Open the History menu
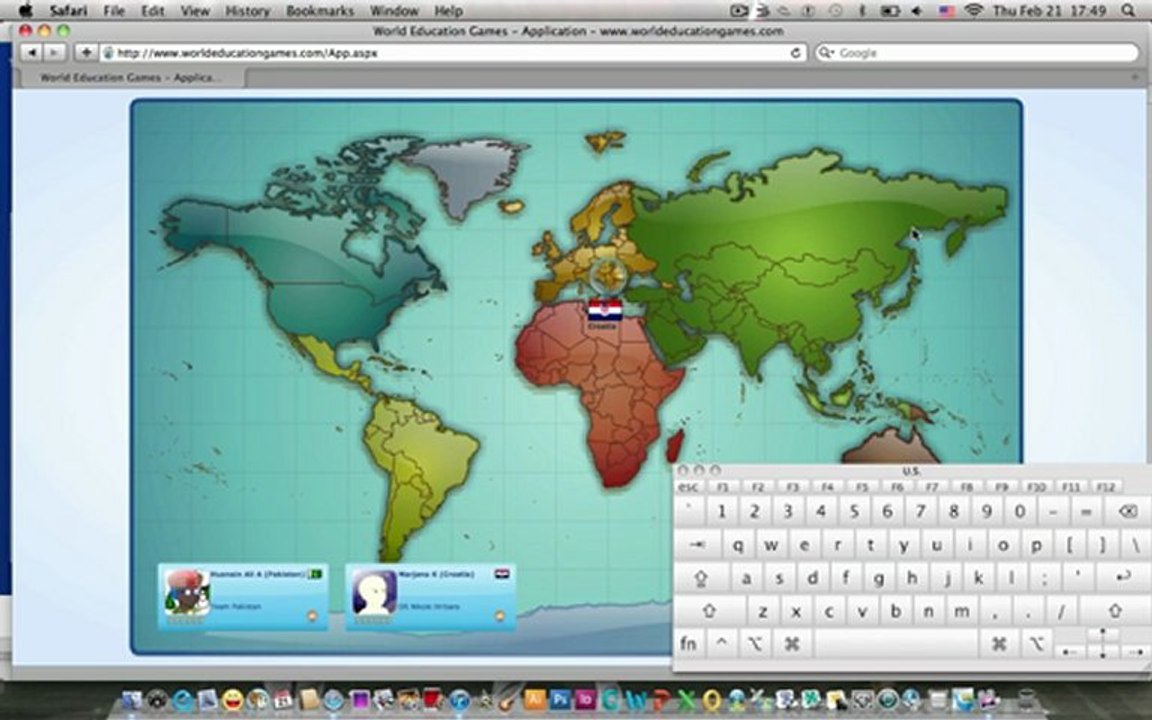Viewport: 1152px width, 720px height. click(247, 11)
